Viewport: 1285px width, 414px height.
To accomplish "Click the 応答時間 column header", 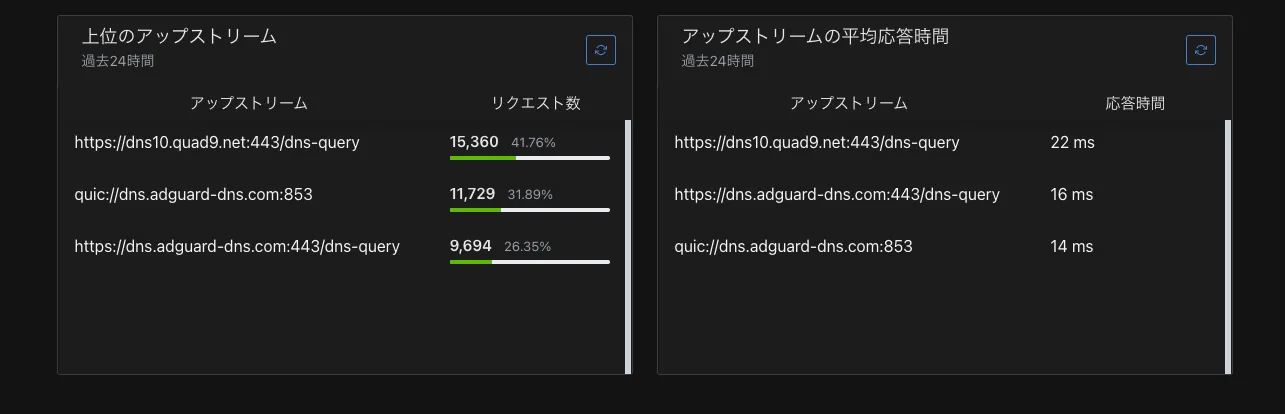I will [1135, 103].
